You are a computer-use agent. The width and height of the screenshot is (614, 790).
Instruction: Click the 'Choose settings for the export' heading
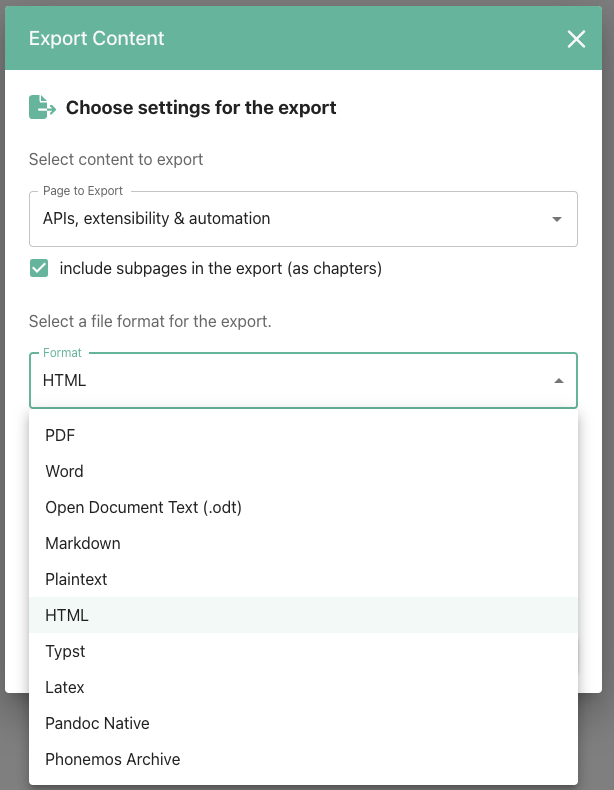(201, 108)
